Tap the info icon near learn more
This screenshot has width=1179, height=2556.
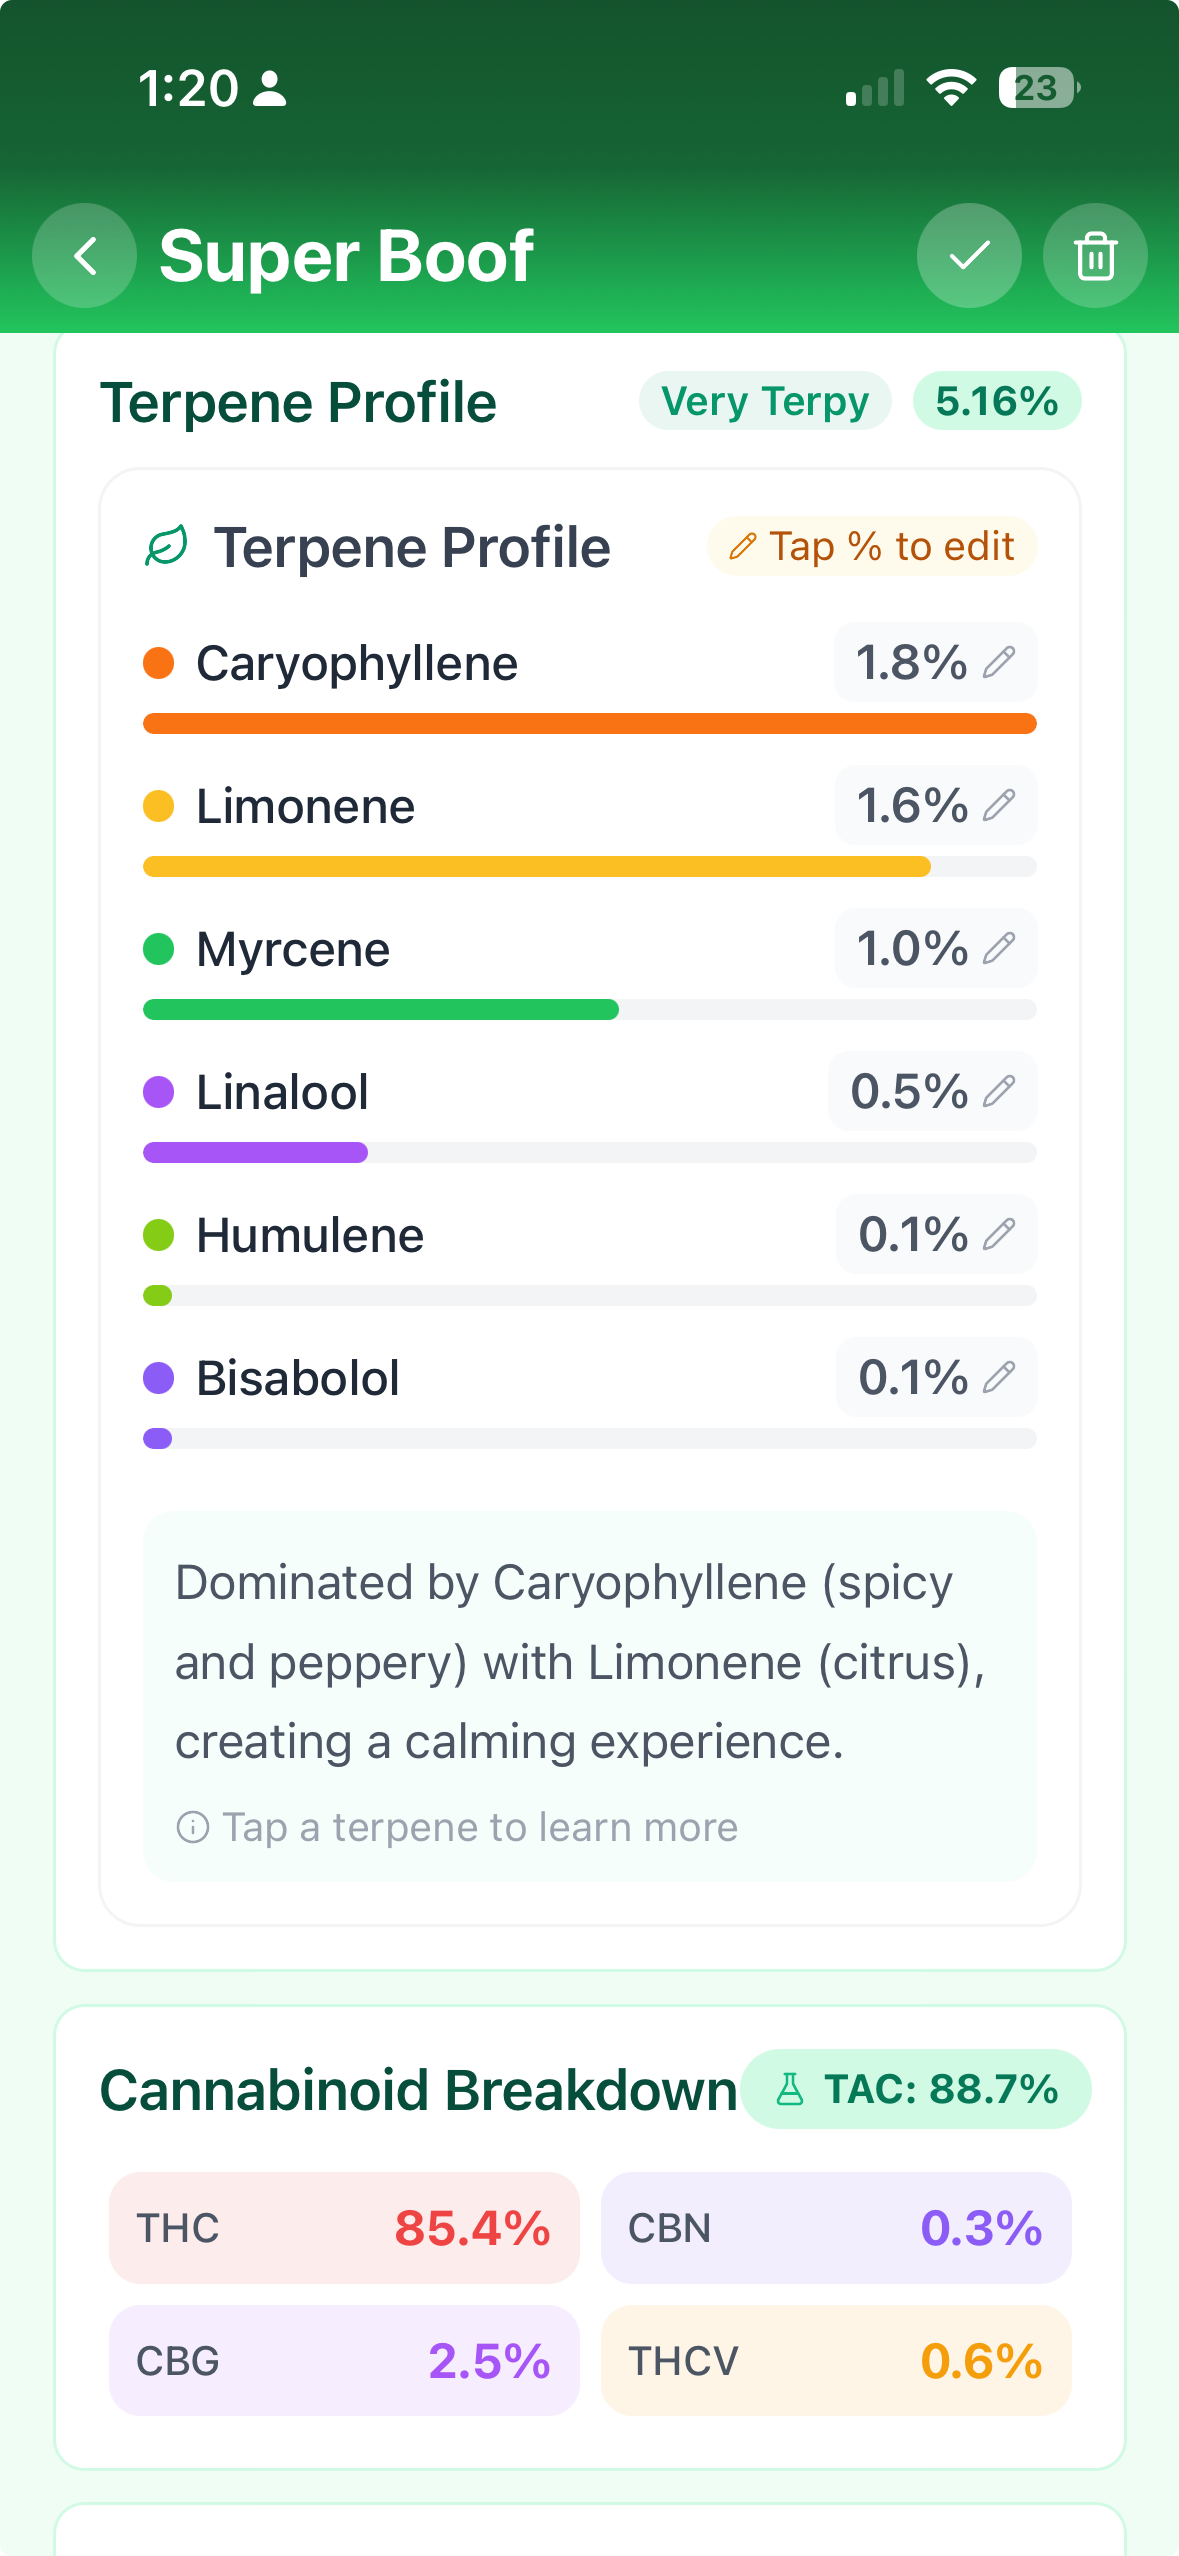193,1827
